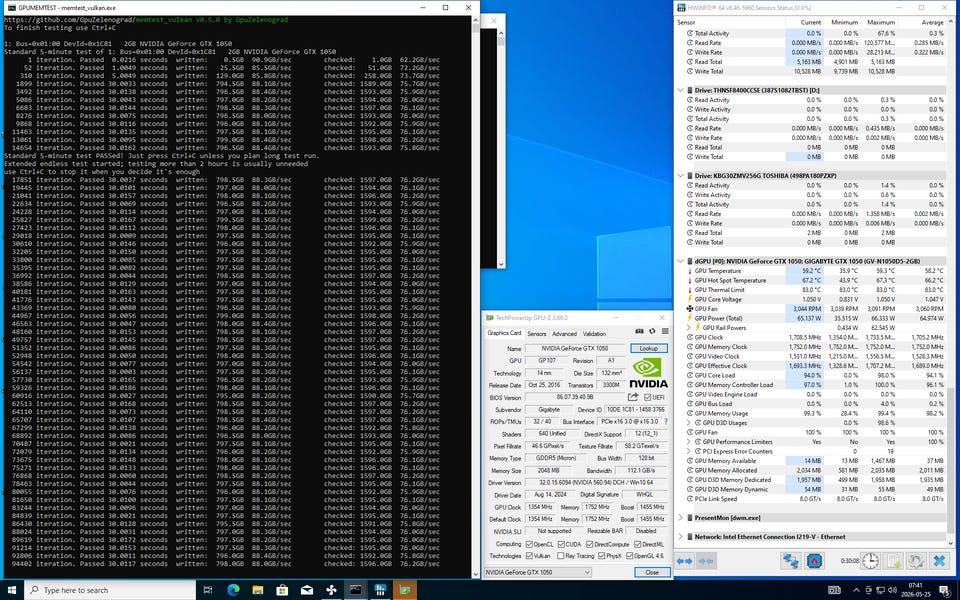The image size is (960, 600).
Task: Click HWiNFO blue chip tray icon
Action: pyautogui.click(x=814, y=561)
